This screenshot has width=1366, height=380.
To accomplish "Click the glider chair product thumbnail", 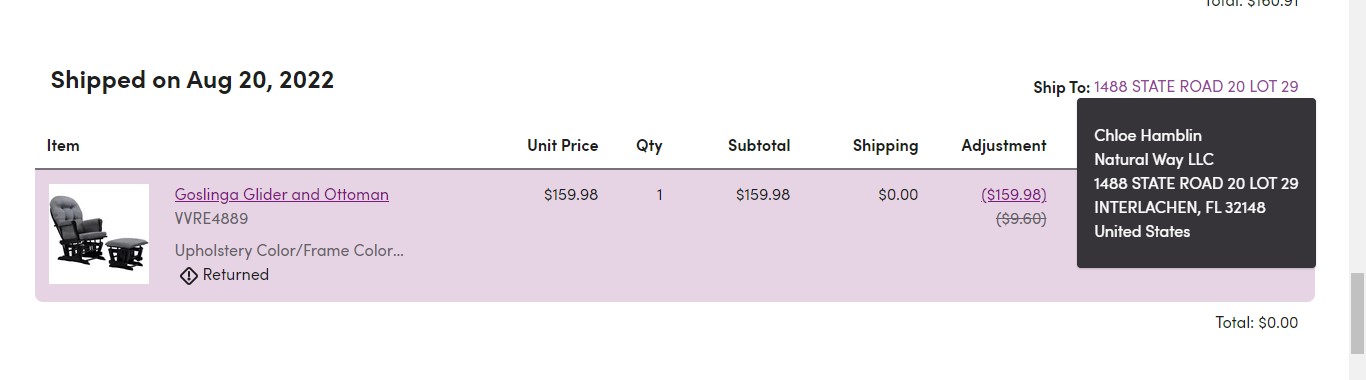I will 99,234.
